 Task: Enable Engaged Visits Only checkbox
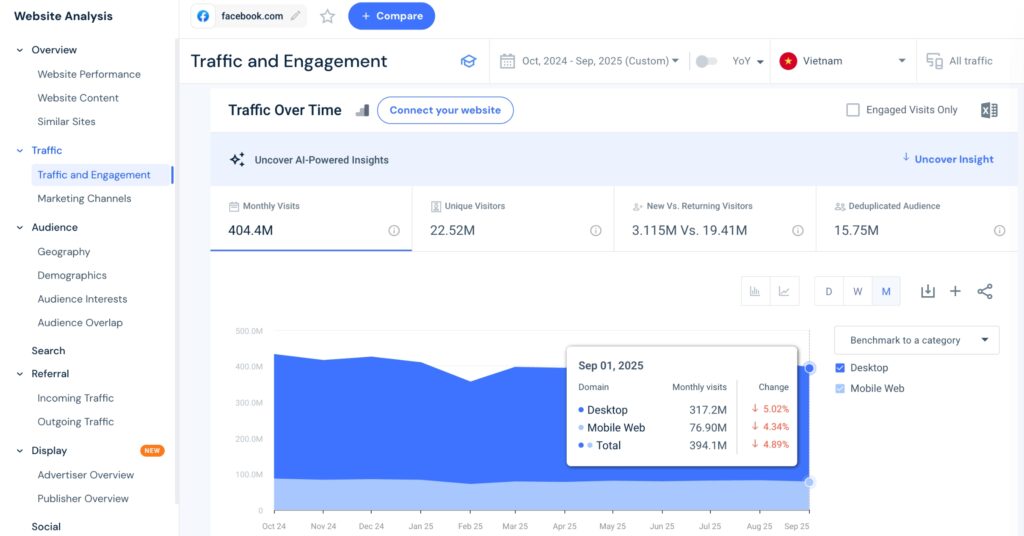coord(853,110)
